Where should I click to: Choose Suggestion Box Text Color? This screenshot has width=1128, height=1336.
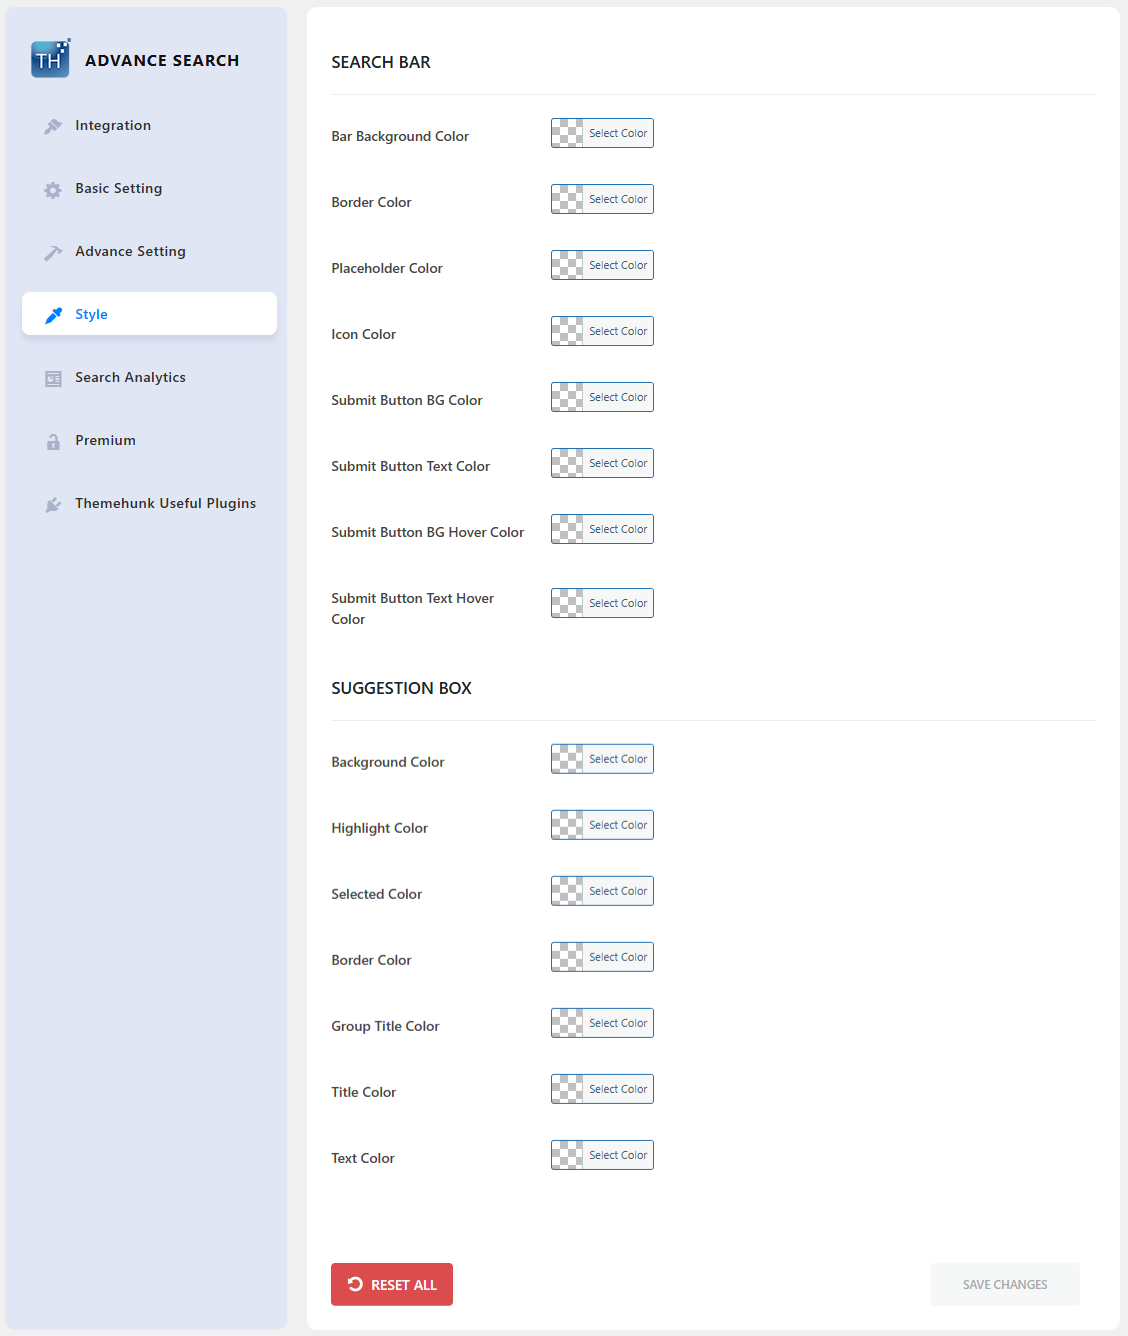[602, 1155]
